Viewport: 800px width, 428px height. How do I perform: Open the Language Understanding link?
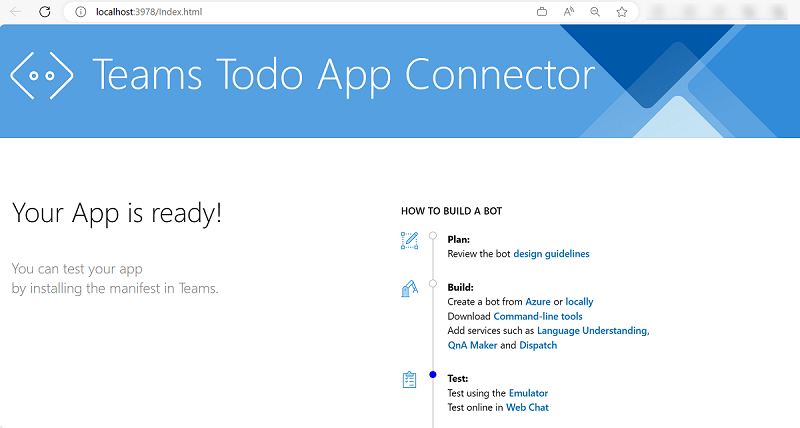tap(592, 331)
